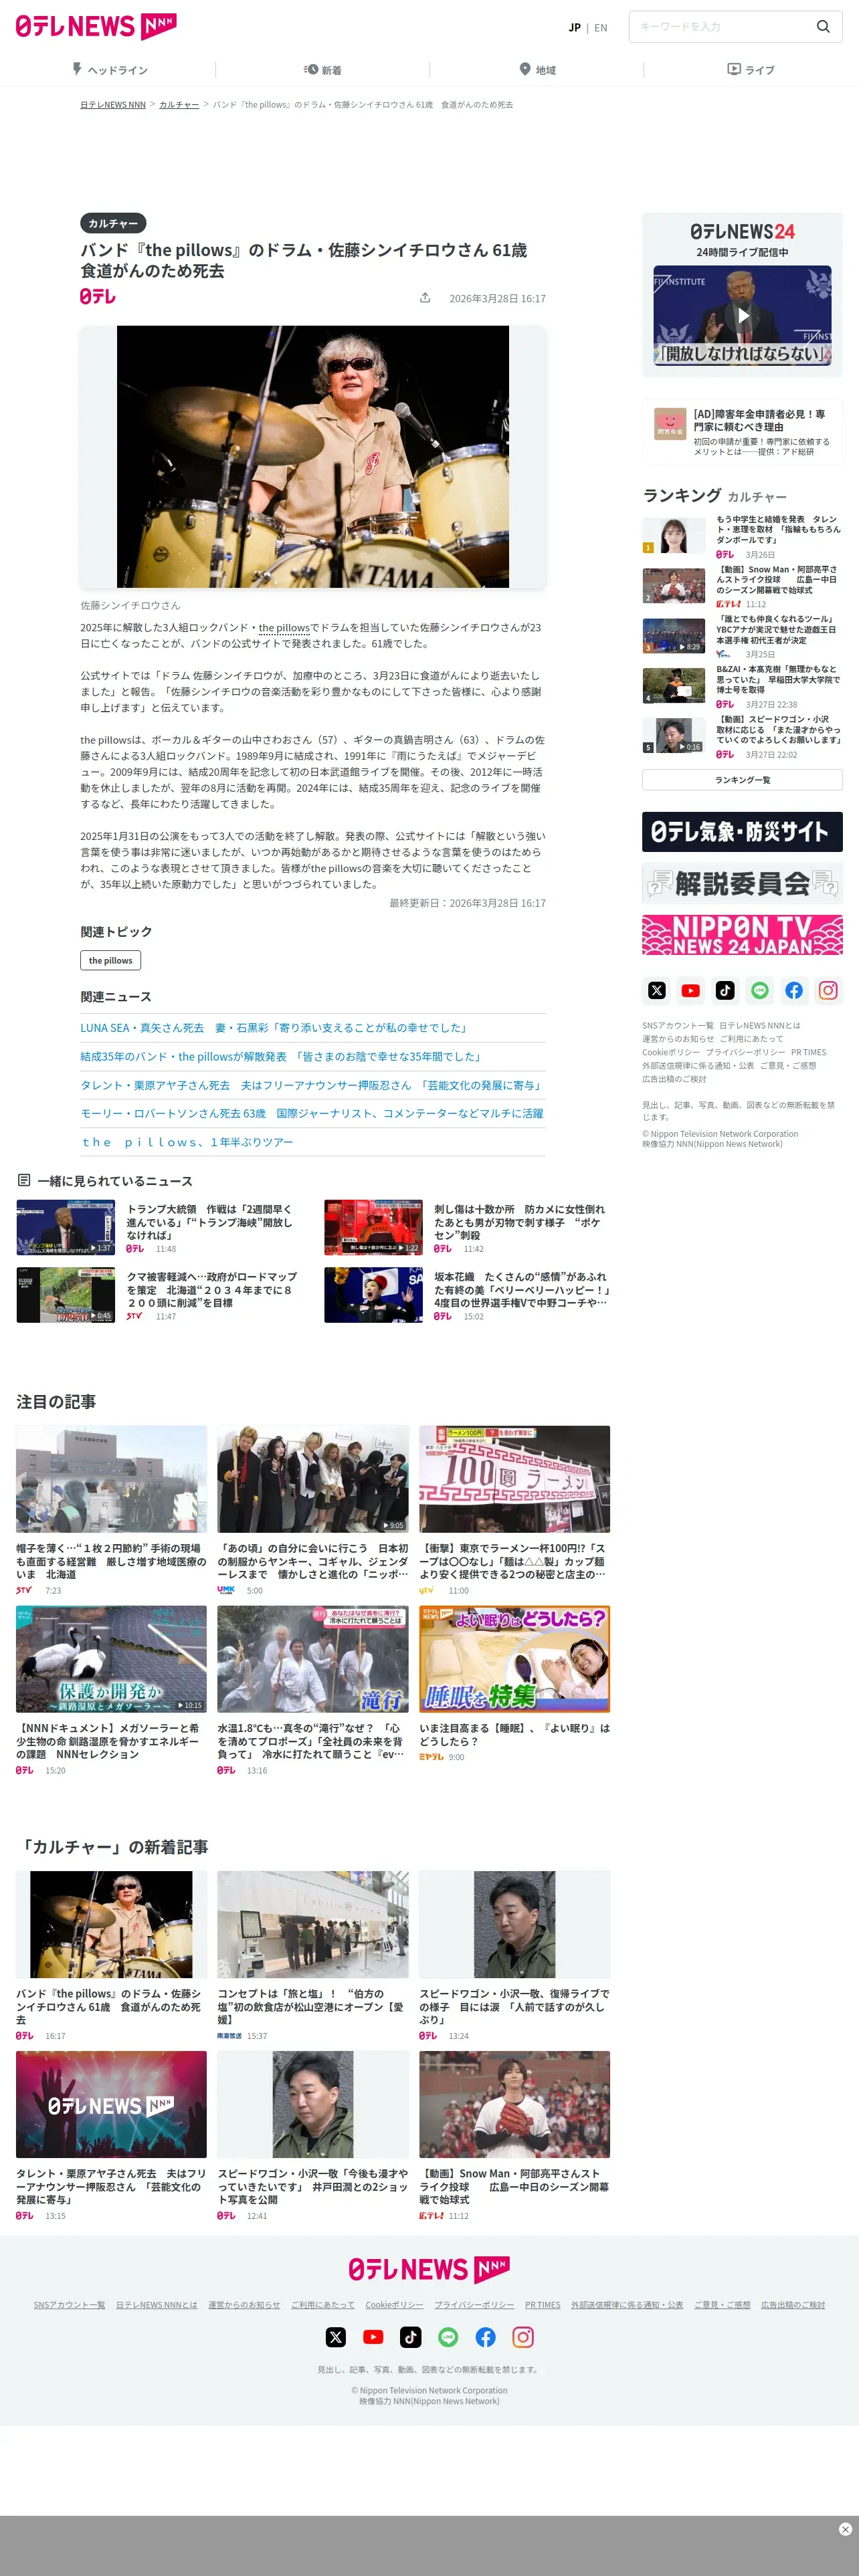Click the PR TIMES footer link
The width and height of the screenshot is (859, 2576).
click(542, 2305)
